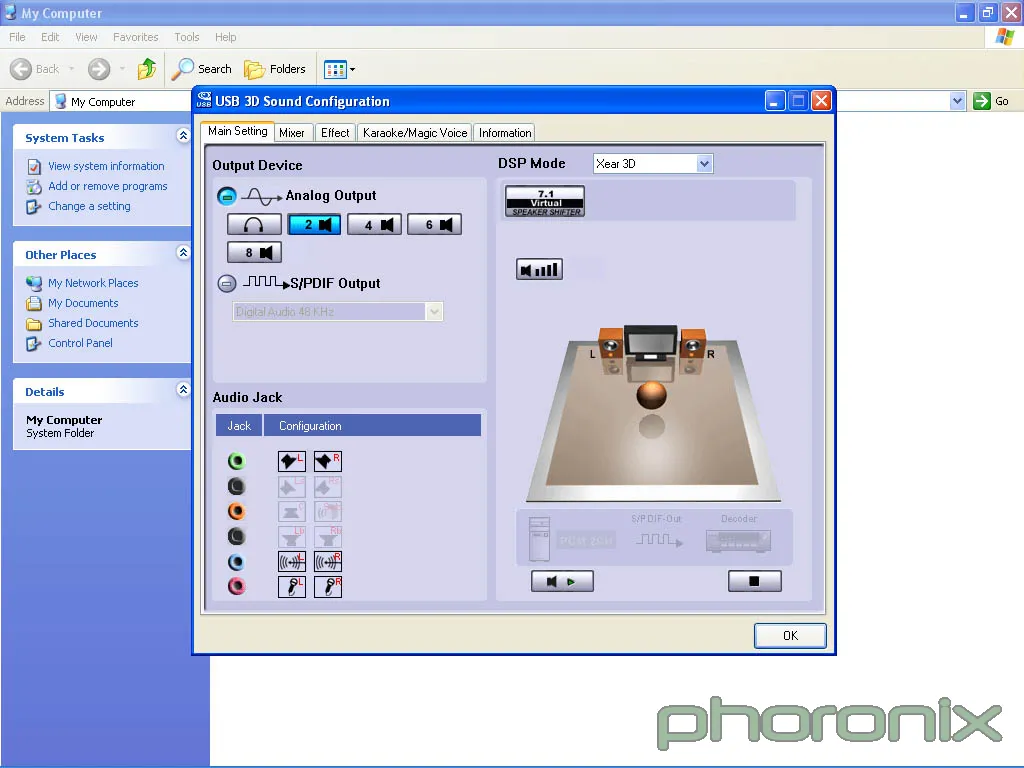Select 6-channel speaker output button

pyautogui.click(x=434, y=225)
